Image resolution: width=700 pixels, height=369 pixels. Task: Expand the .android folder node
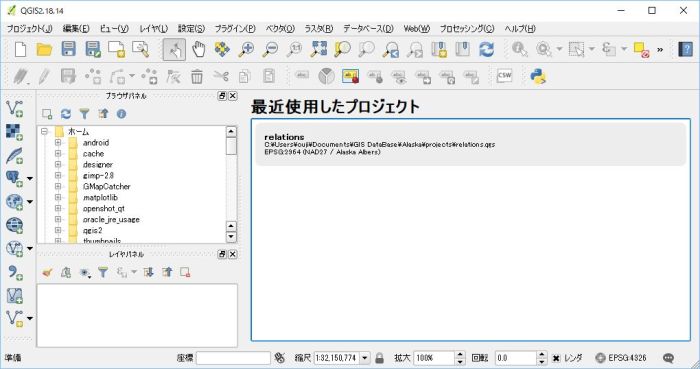[58, 142]
